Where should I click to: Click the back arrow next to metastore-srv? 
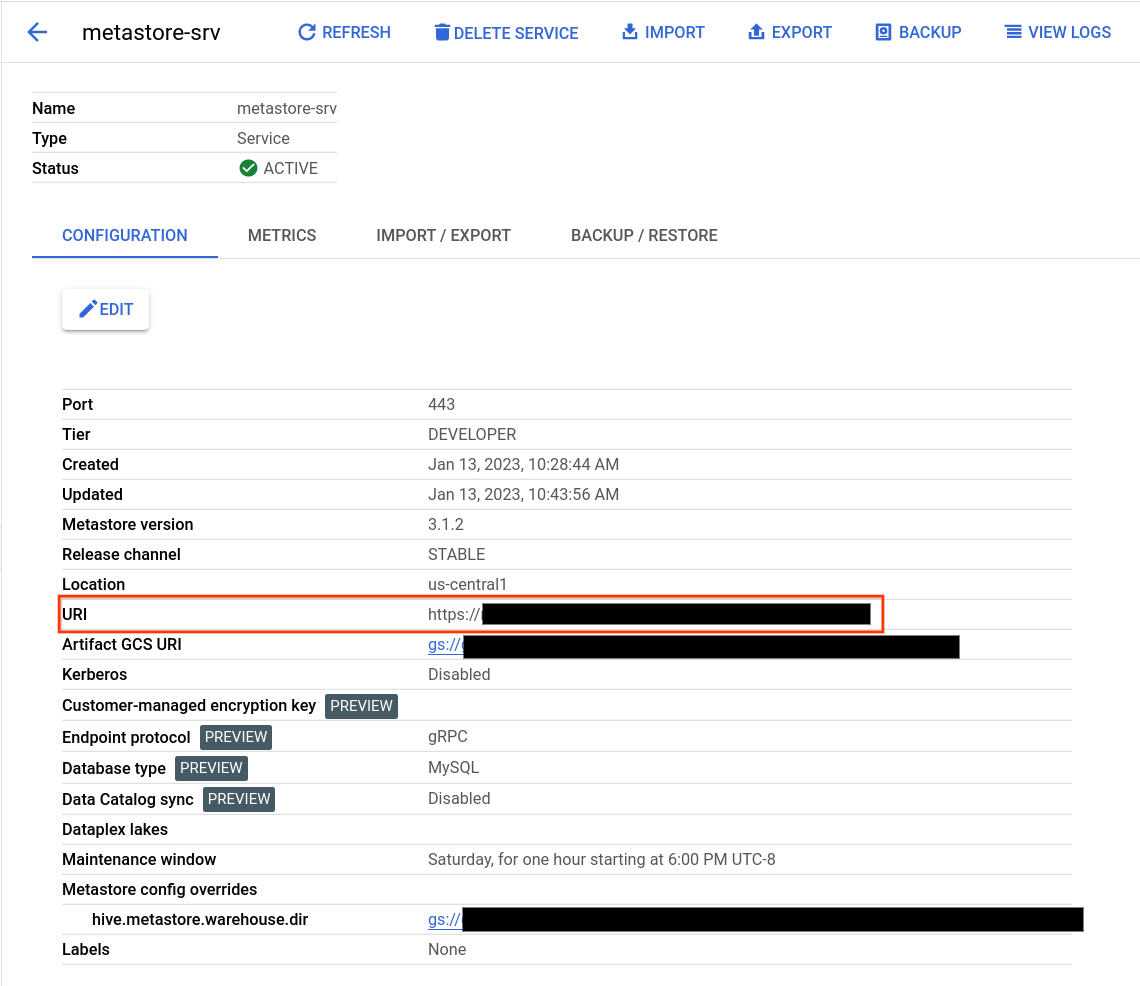point(37,31)
